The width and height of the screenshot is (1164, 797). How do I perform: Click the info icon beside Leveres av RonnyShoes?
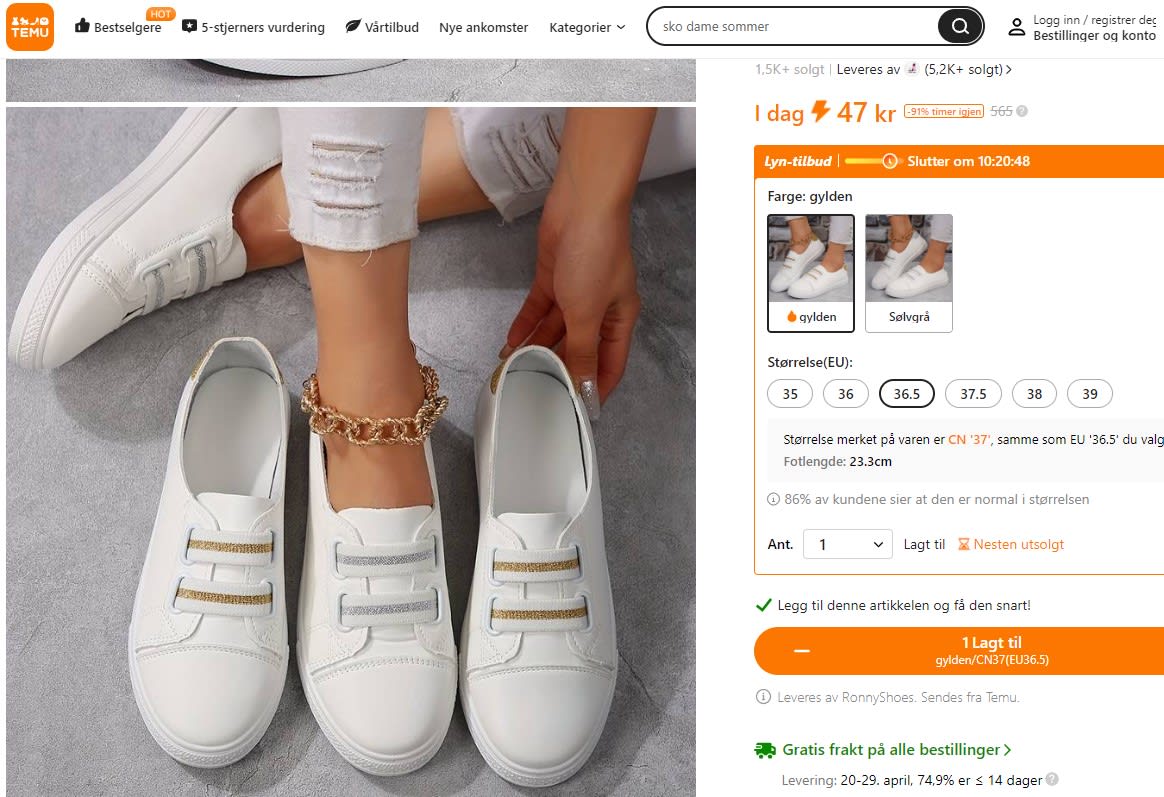tap(763, 697)
